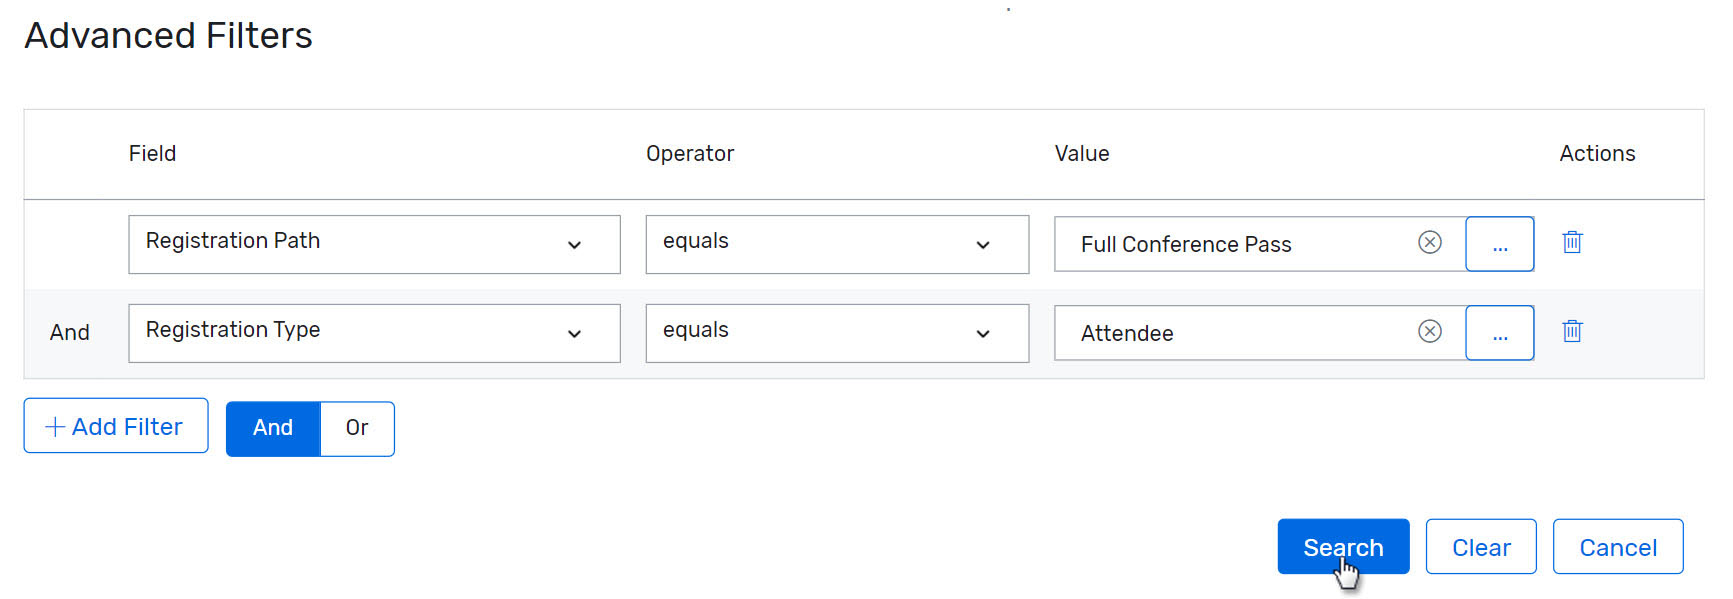Run the search with current filters

pos(1343,546)
